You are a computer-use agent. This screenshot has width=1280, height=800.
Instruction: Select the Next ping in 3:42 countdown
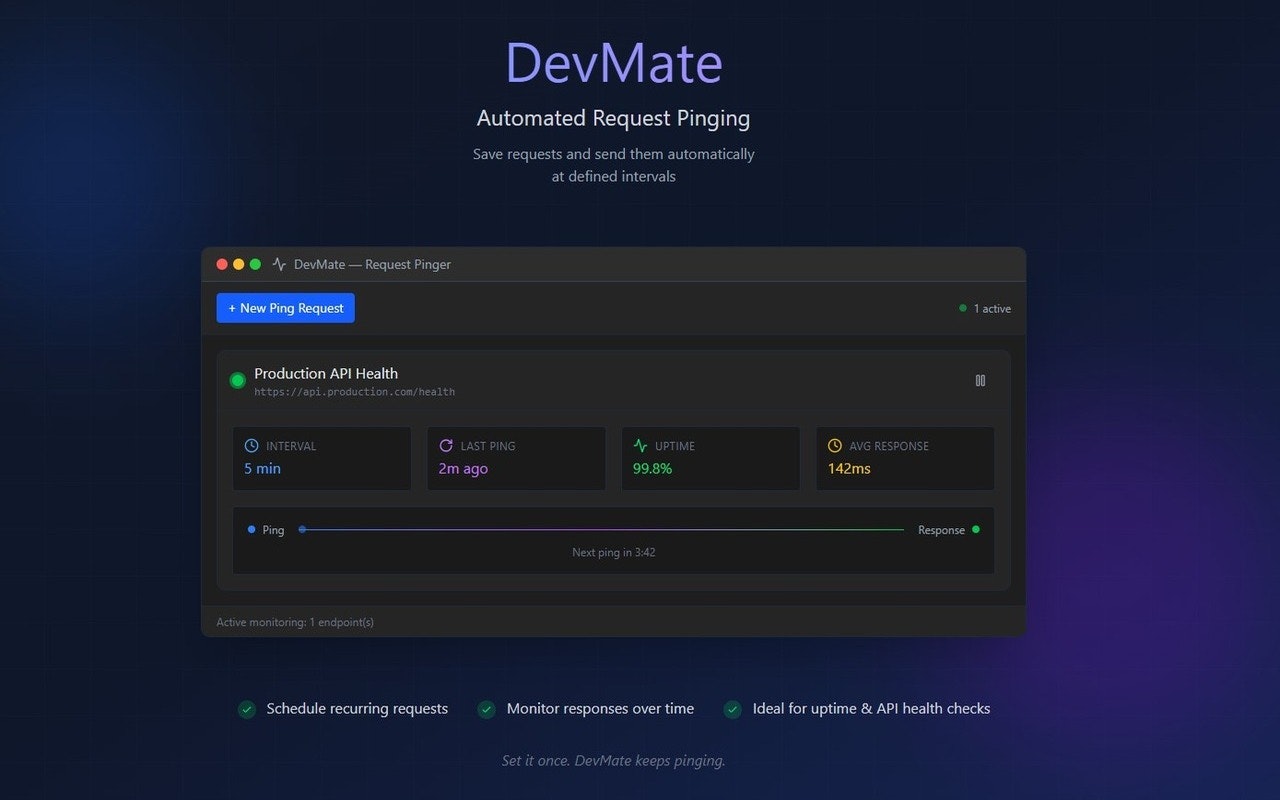[x=613, y=551]
